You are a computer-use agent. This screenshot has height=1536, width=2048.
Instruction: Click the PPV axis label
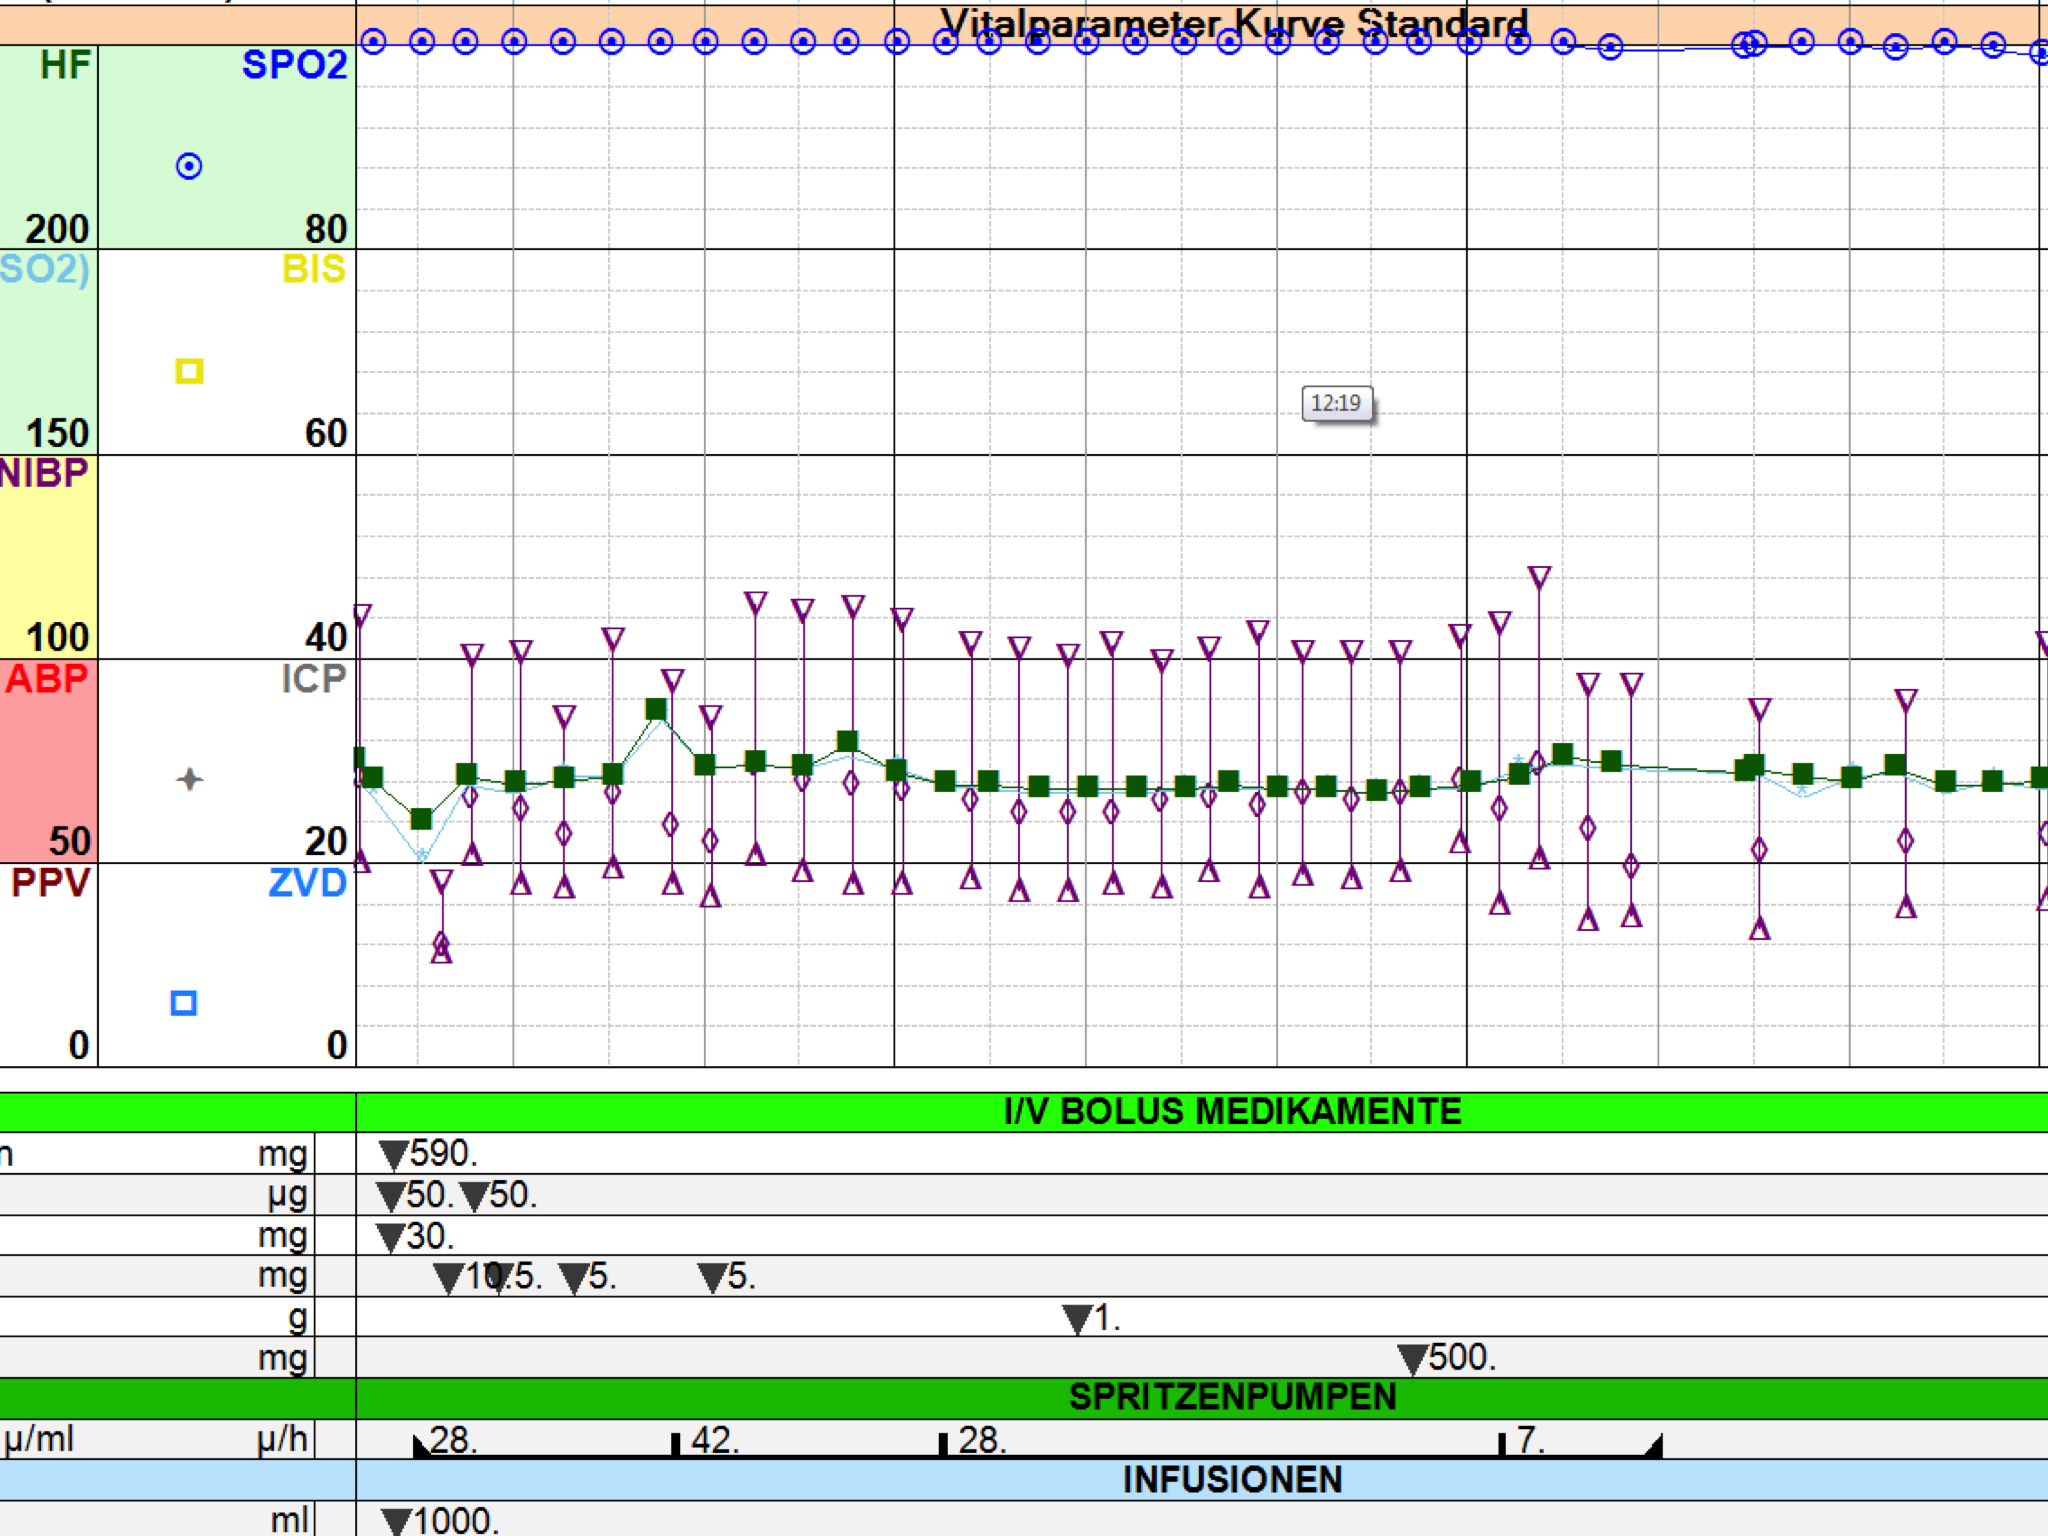[50, 883]
